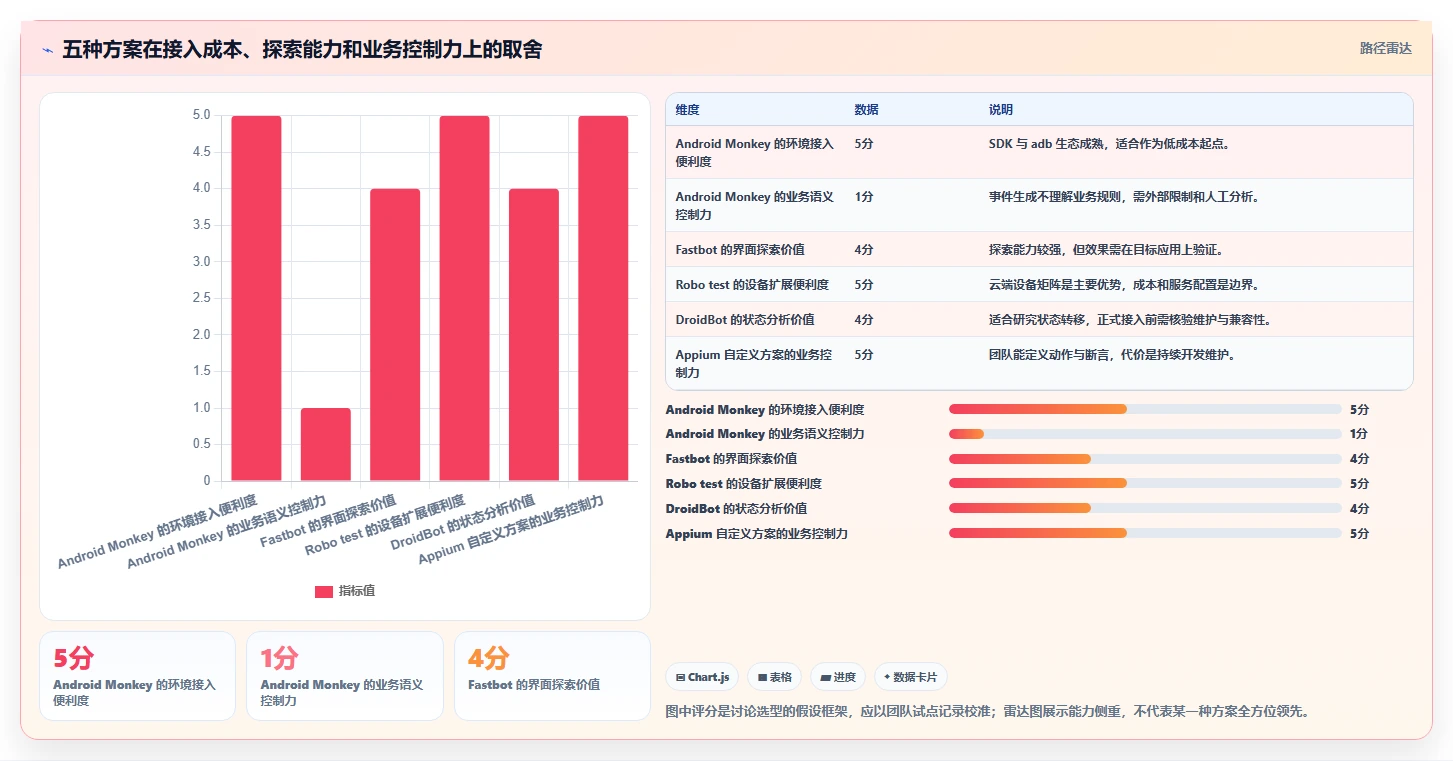Open the 5分 Android Monkey 环境接入便利度 card

pyautogui.click(x=137, y=676)
